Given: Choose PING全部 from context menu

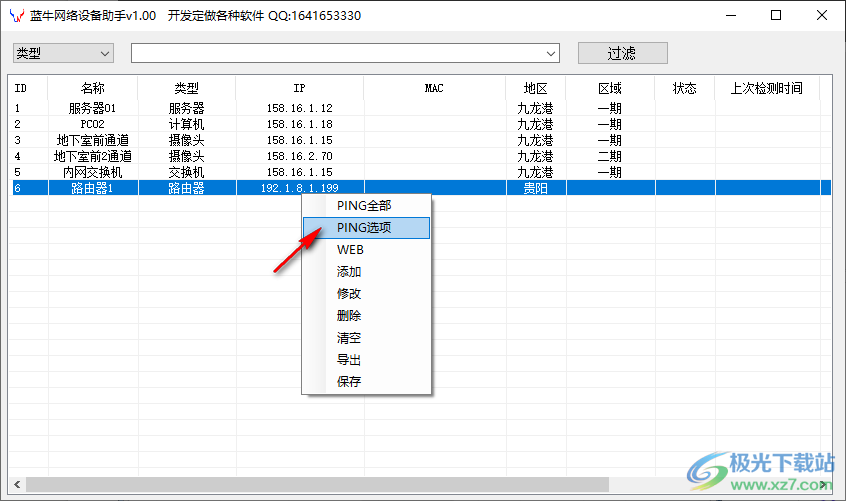Looking at the screenshot, I should (364, 205).
